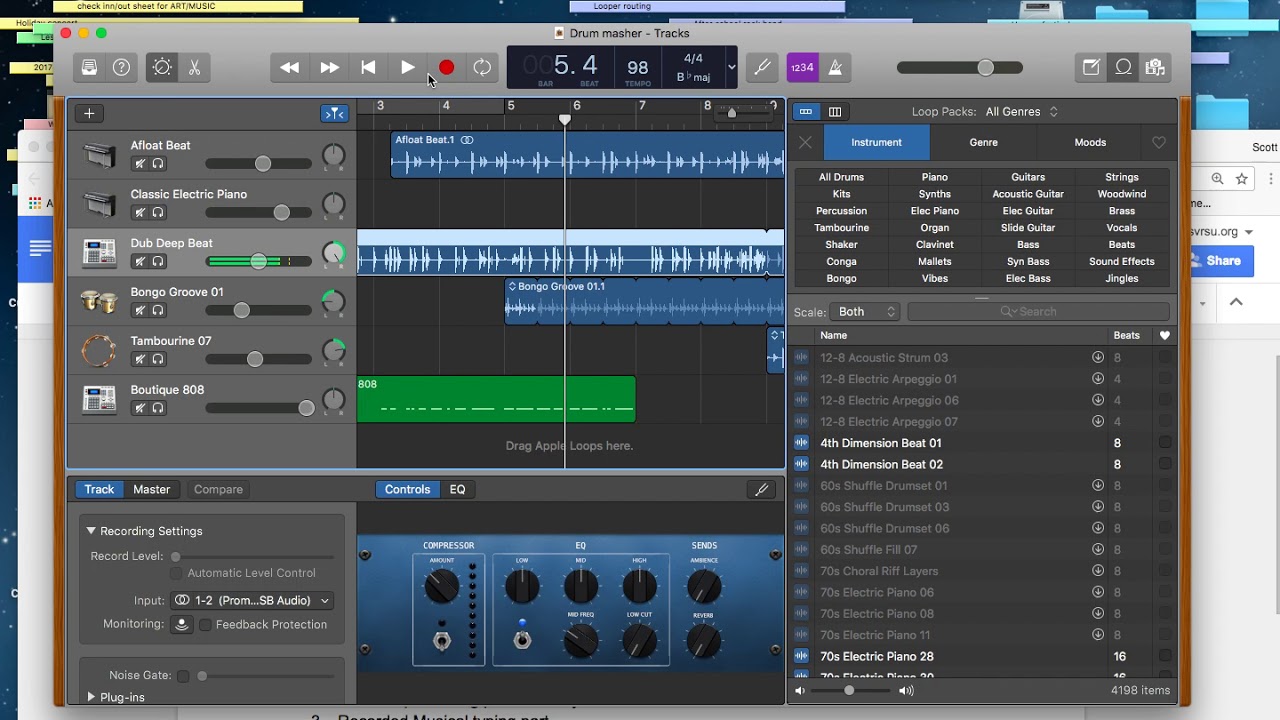Open the Library panel icon
Viewport: 1280px width, 720px height.
click(90, 67)
